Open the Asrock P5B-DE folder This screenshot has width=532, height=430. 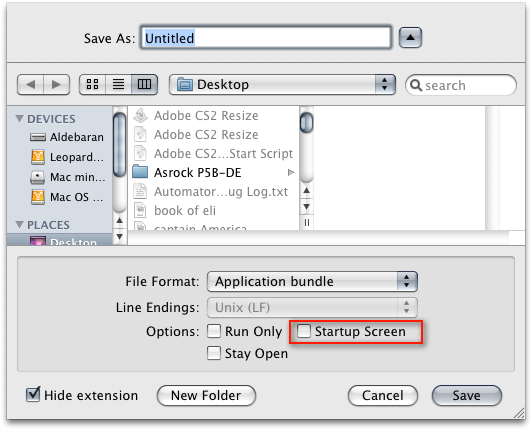213,173
